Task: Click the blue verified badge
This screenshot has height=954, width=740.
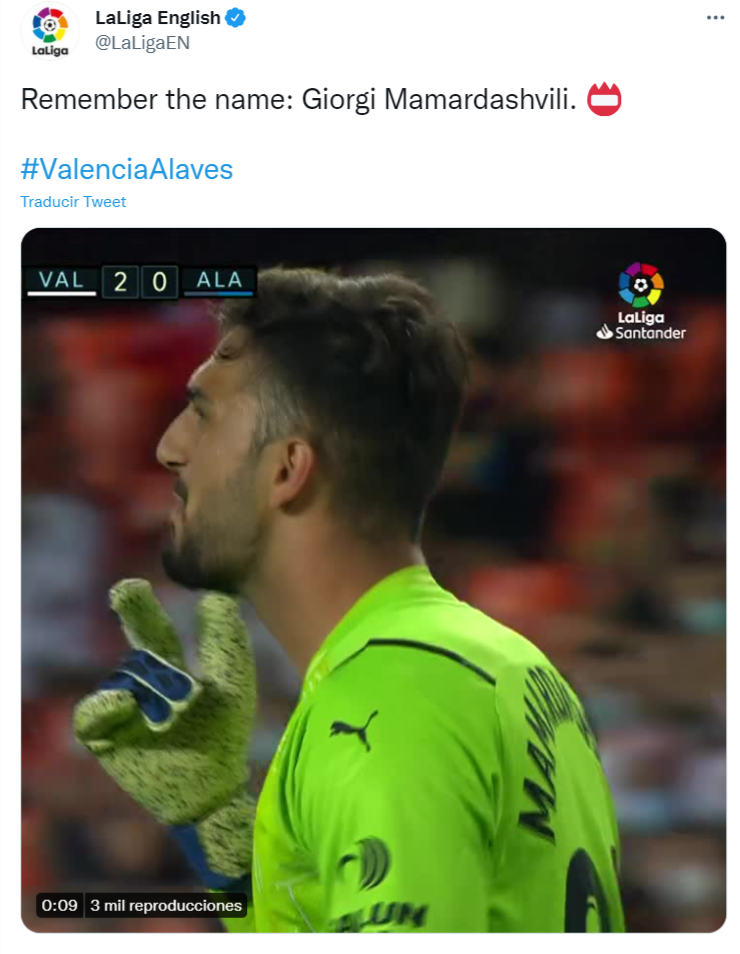Action: tap(236, 18)
